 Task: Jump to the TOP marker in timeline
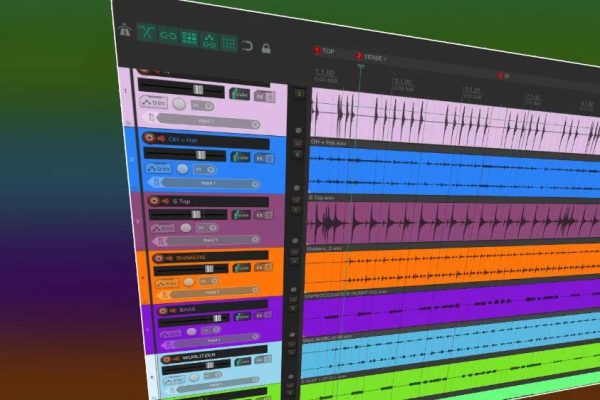pos(318,50)
